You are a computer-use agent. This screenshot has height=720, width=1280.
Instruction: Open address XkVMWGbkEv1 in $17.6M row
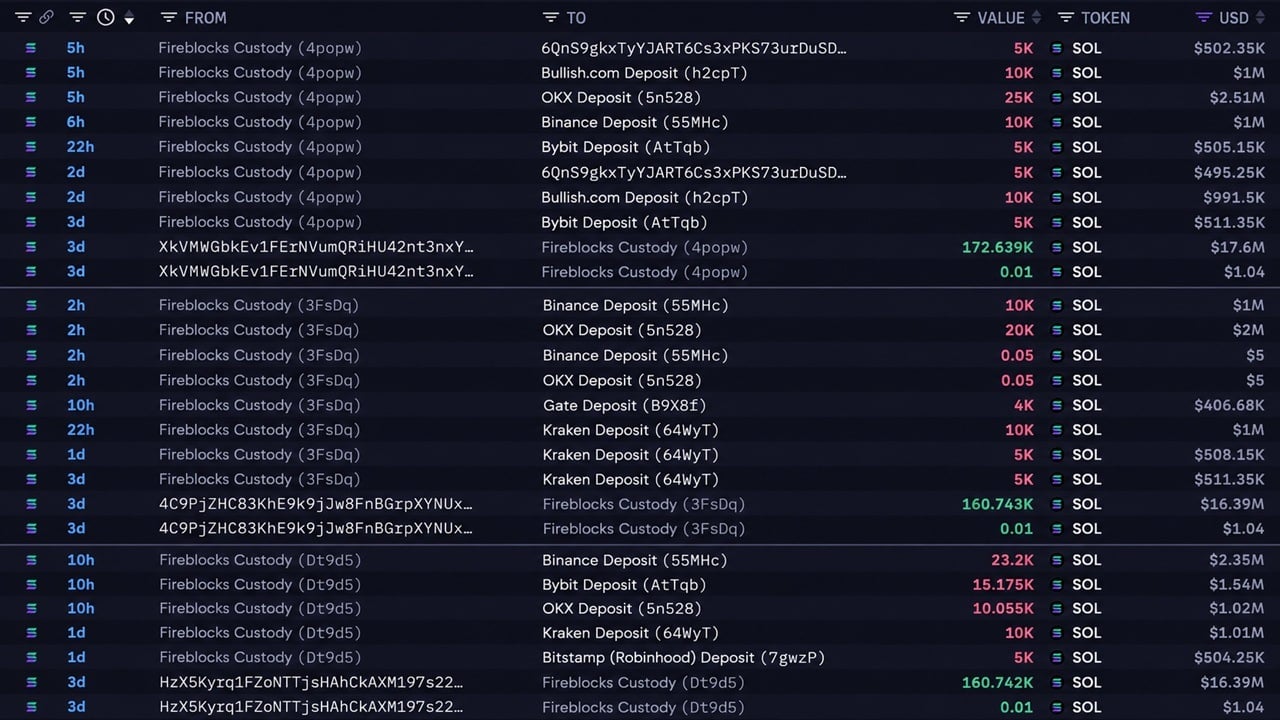pyautogui.click(x=316, y=247)
